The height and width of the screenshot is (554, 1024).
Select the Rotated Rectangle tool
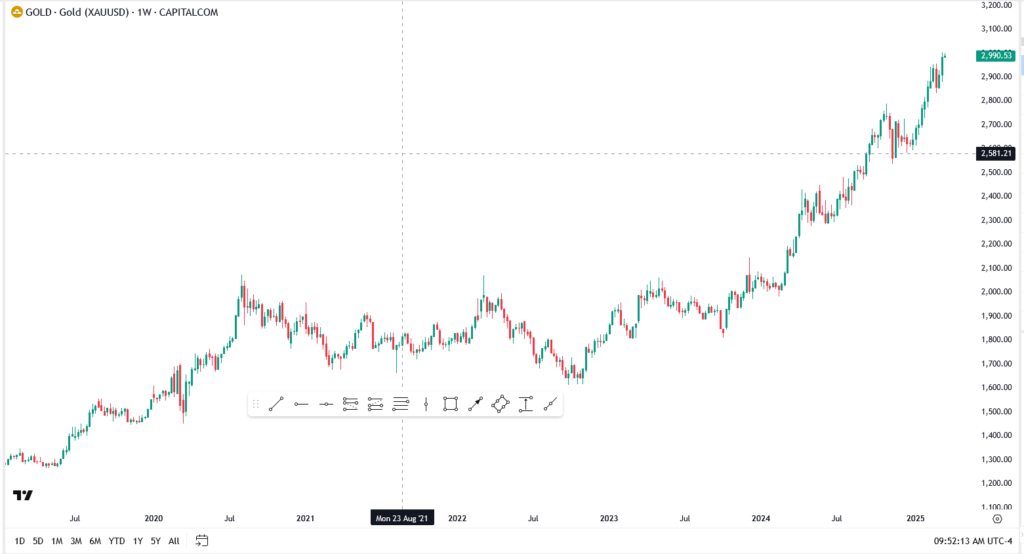click(501, 404)
